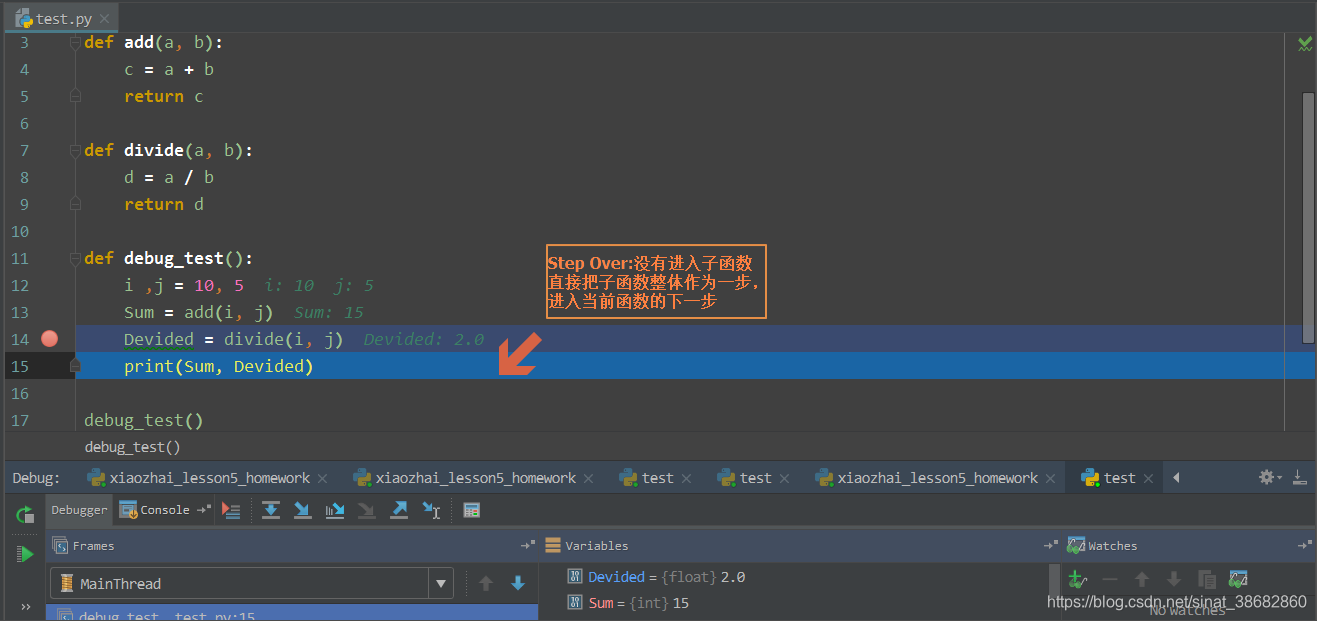Image resolution: width=1317 pixels, height=621 pixels.
Task: Click New Watch plus icon
Action: point(1076,579)
